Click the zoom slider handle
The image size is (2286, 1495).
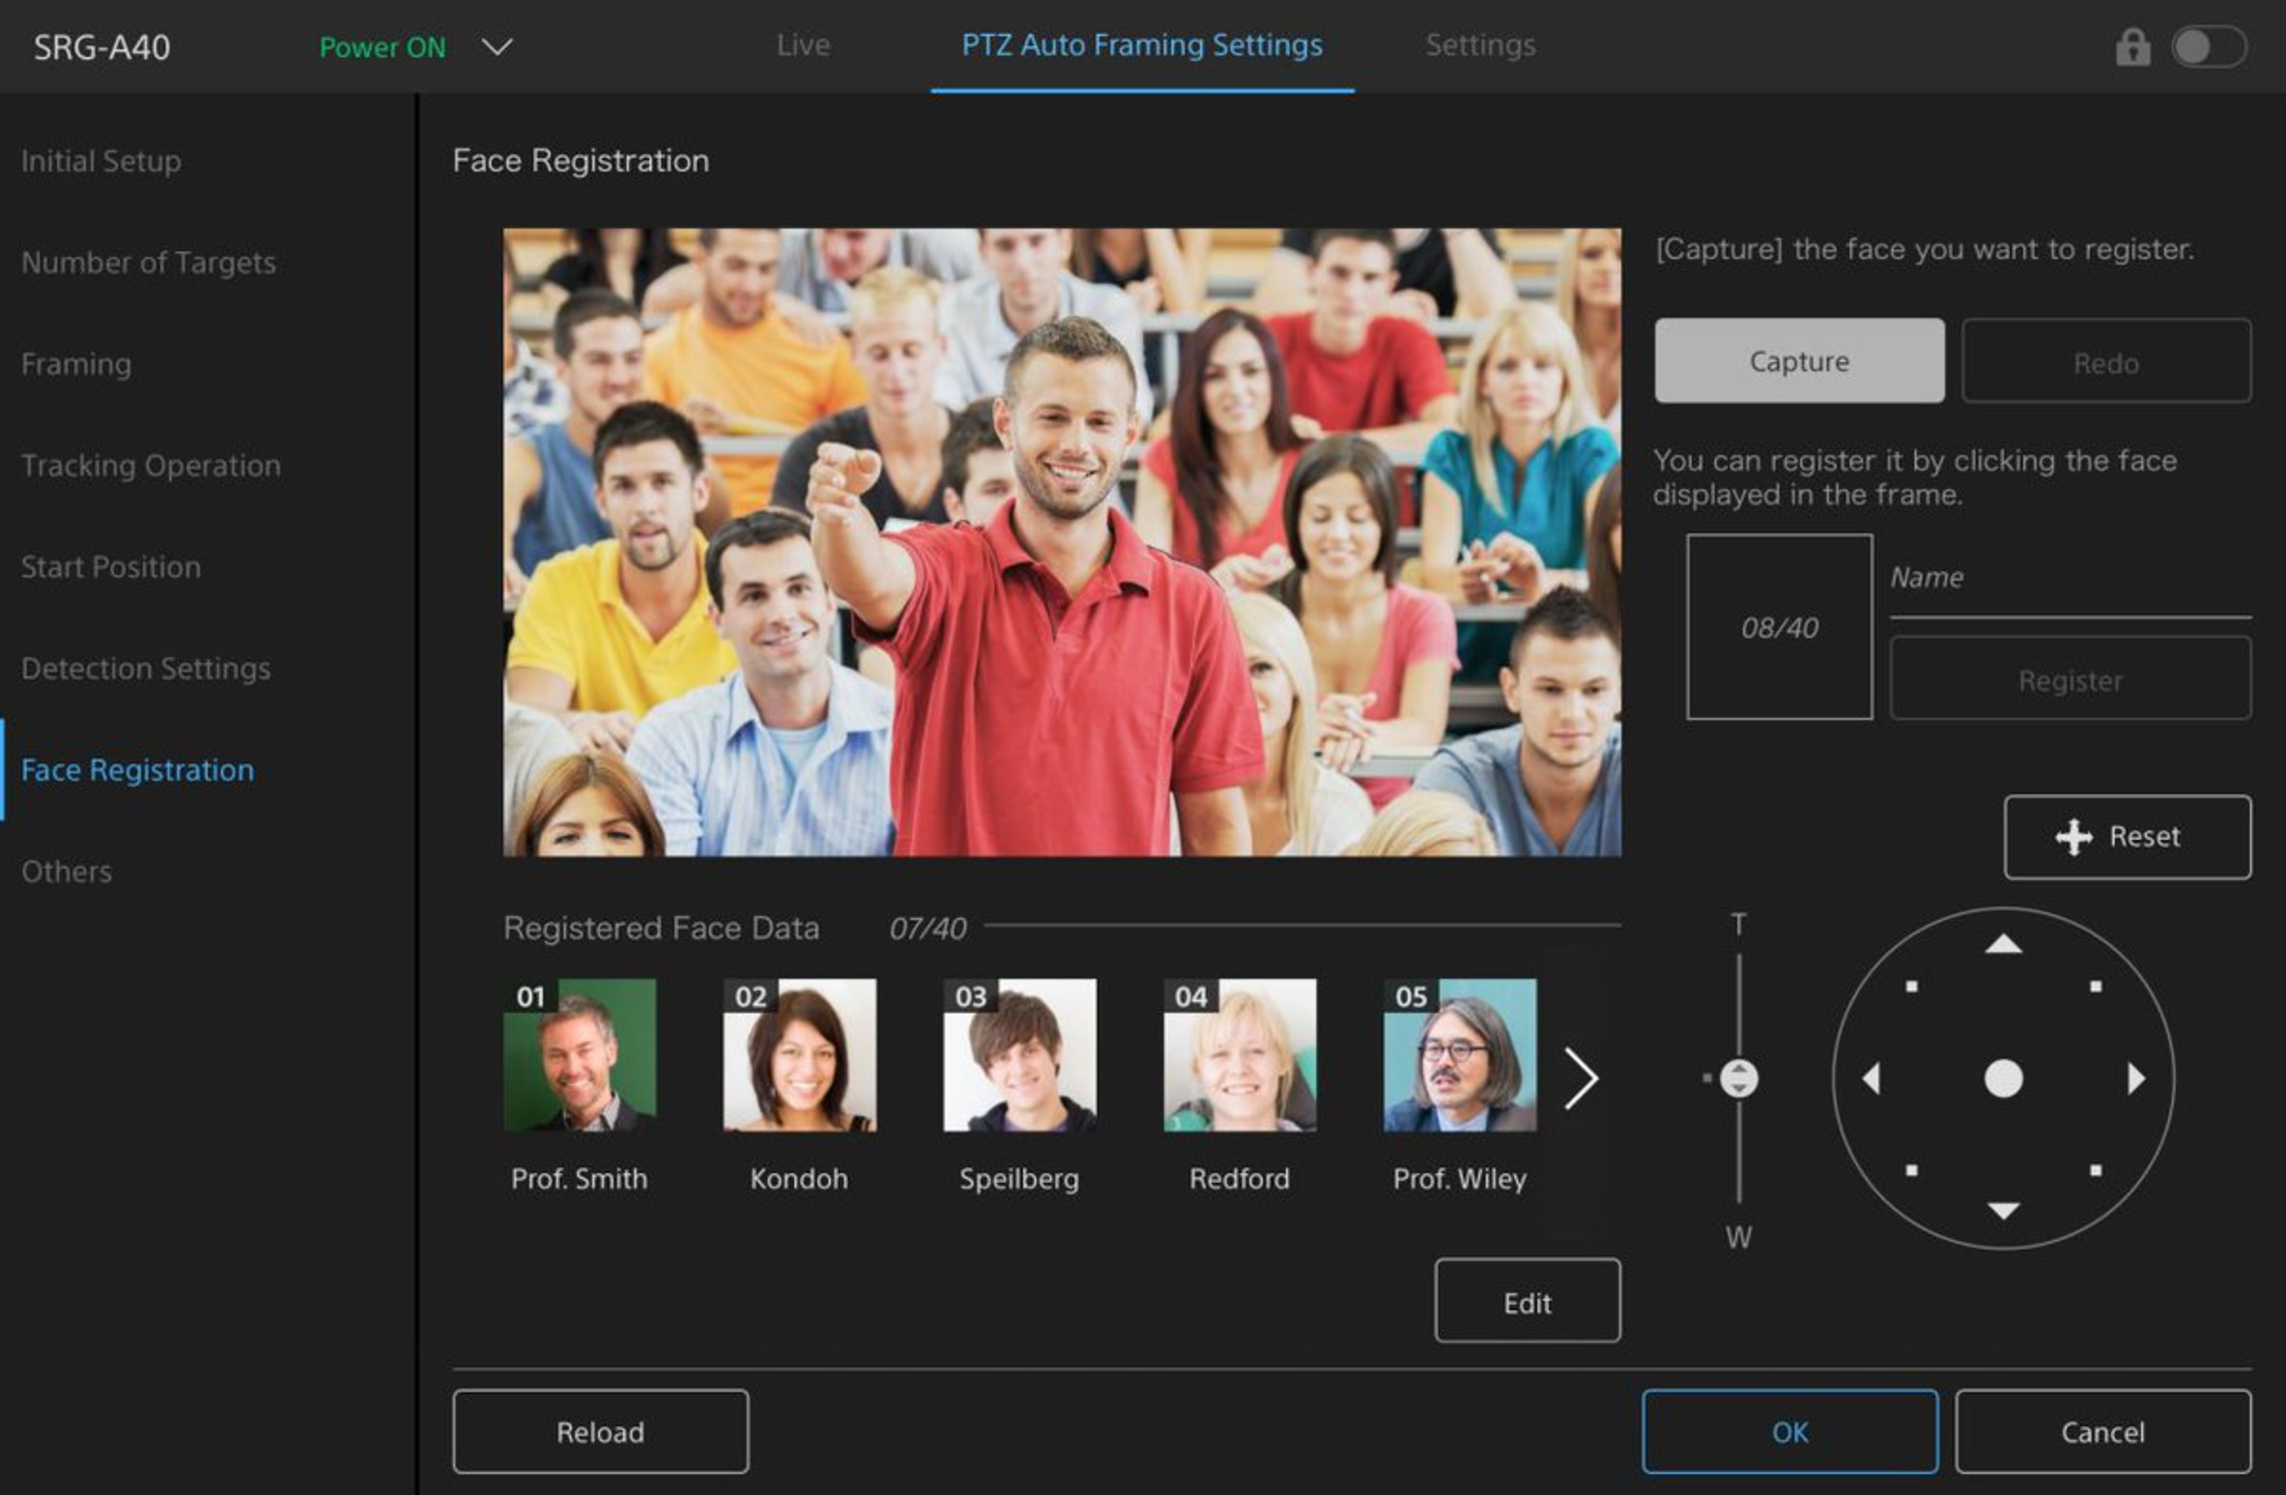[x=1739, y=1078]
